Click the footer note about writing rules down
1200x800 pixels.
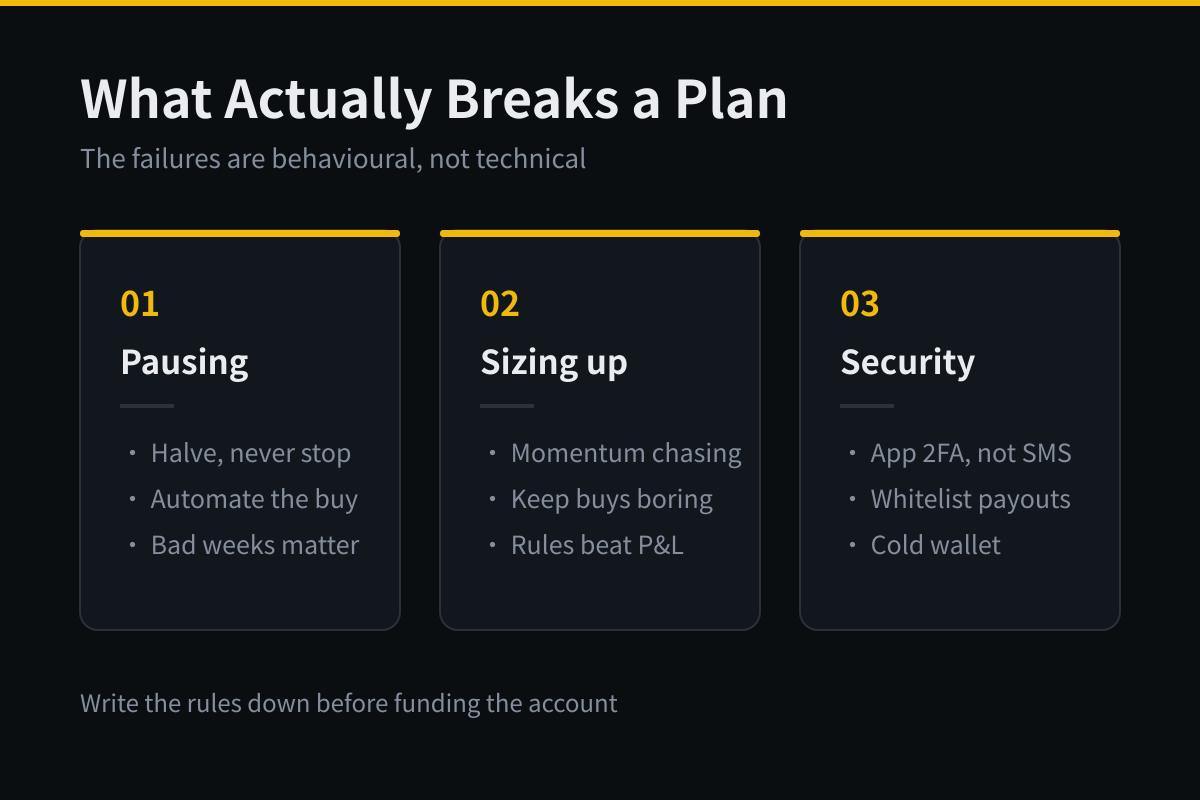coord(349,703)
